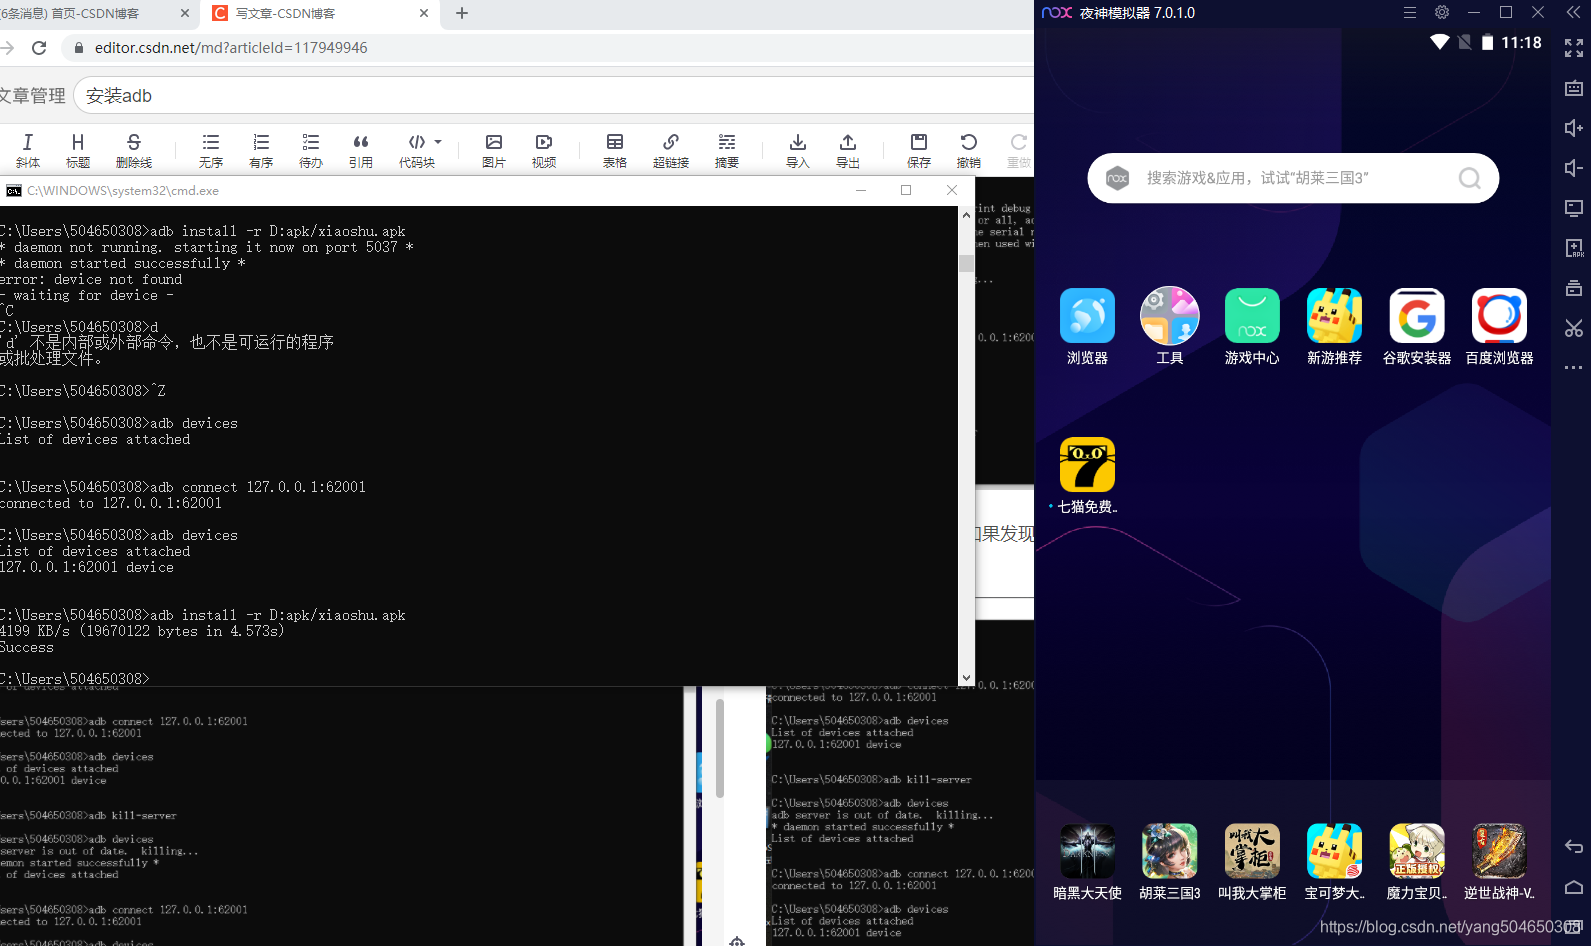Launch 逆世战神 game

(x=1499, y=862)
